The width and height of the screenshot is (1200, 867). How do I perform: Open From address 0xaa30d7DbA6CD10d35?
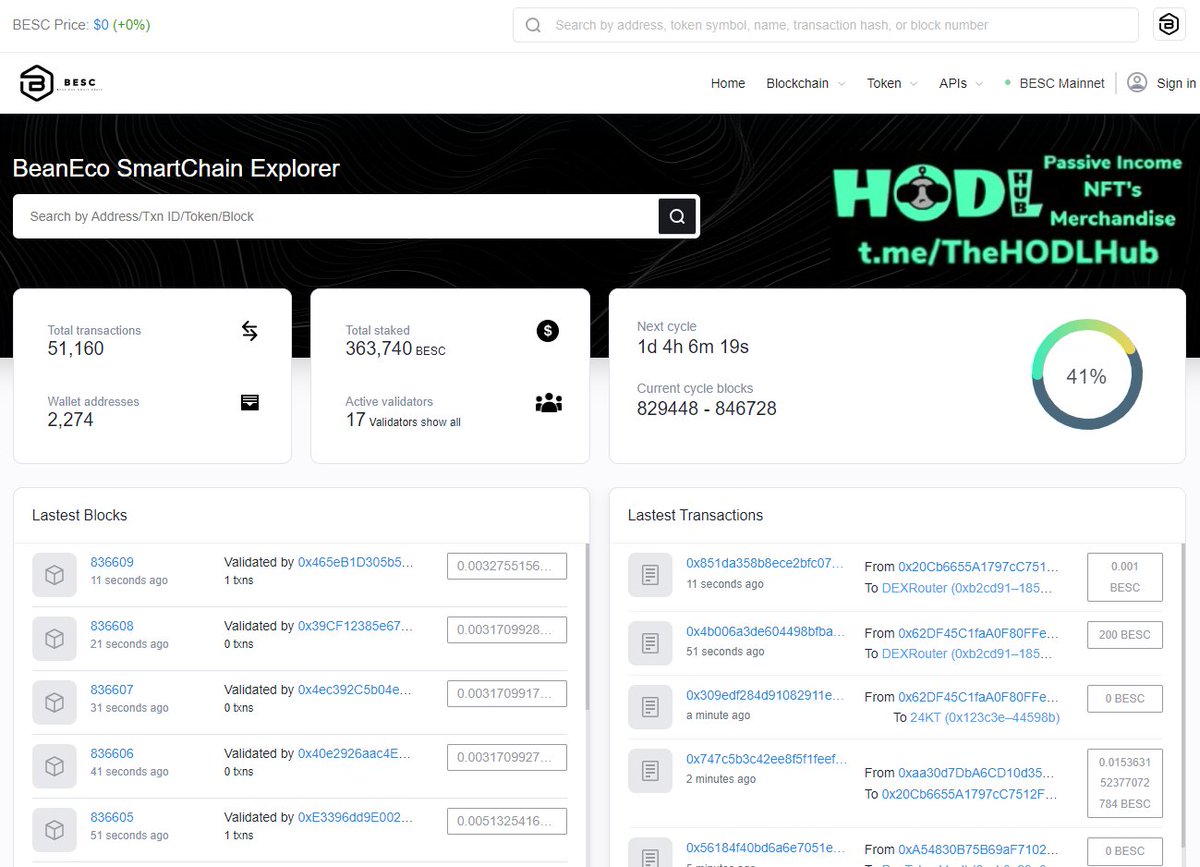tap(977, 772)
